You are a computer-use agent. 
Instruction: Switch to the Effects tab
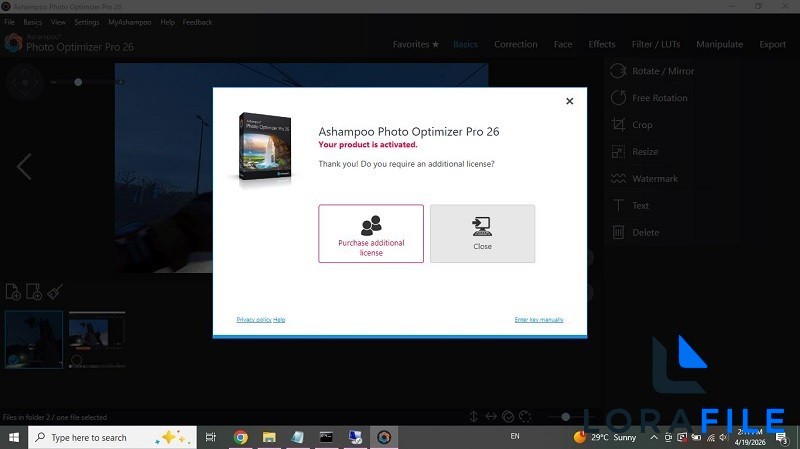pyautogui.click(x=602, y=44)
